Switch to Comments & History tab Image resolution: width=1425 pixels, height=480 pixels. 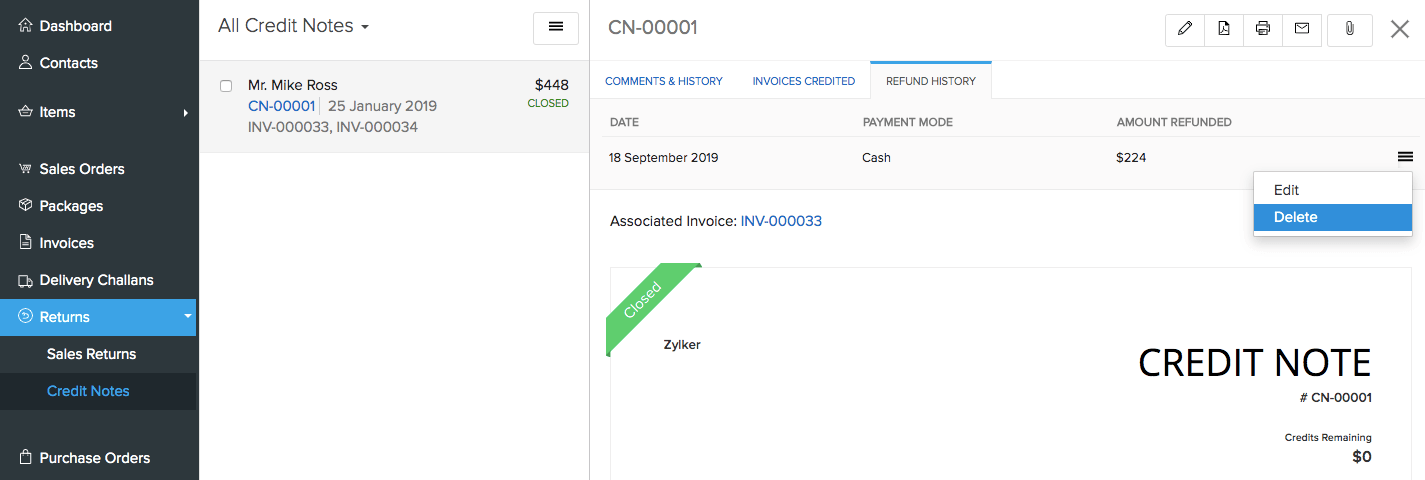pyautogui.click(x=664, y=81)
